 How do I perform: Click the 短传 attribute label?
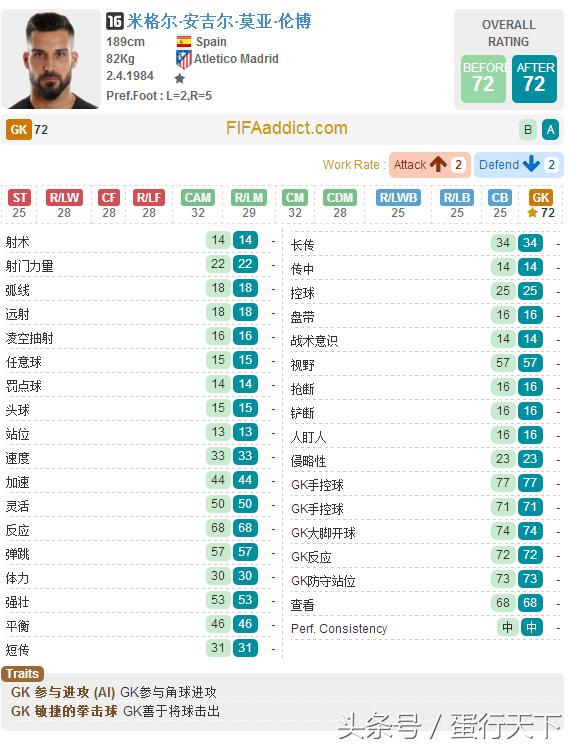tap(17, 651)
